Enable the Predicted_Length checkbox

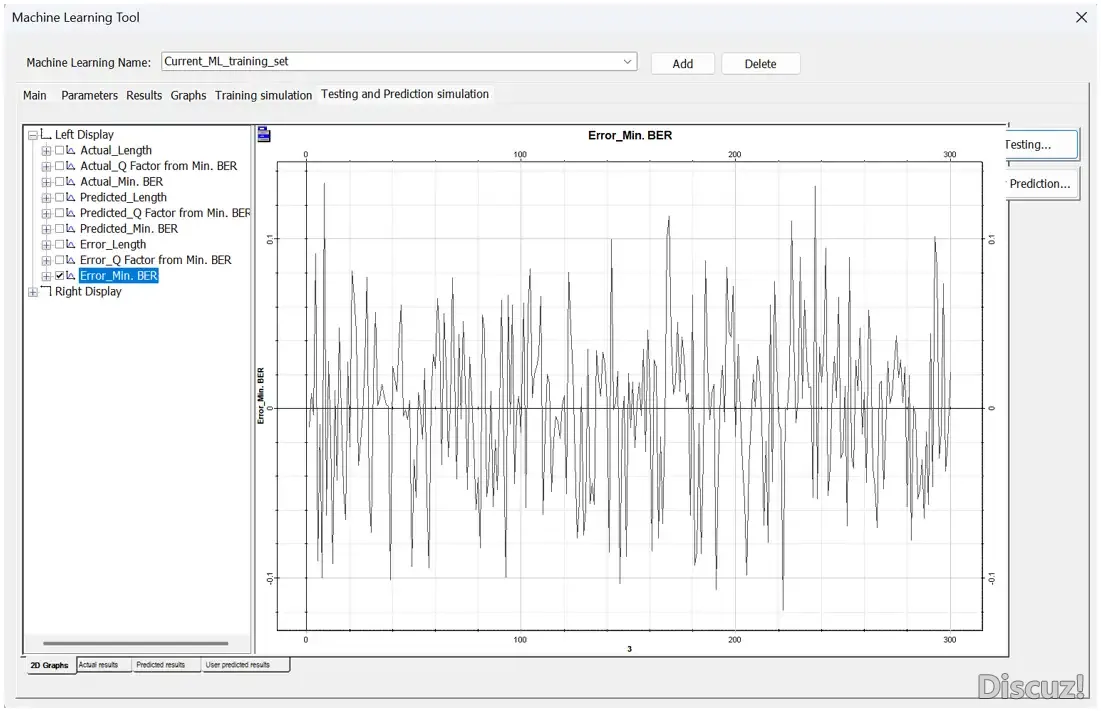(60, 197)
